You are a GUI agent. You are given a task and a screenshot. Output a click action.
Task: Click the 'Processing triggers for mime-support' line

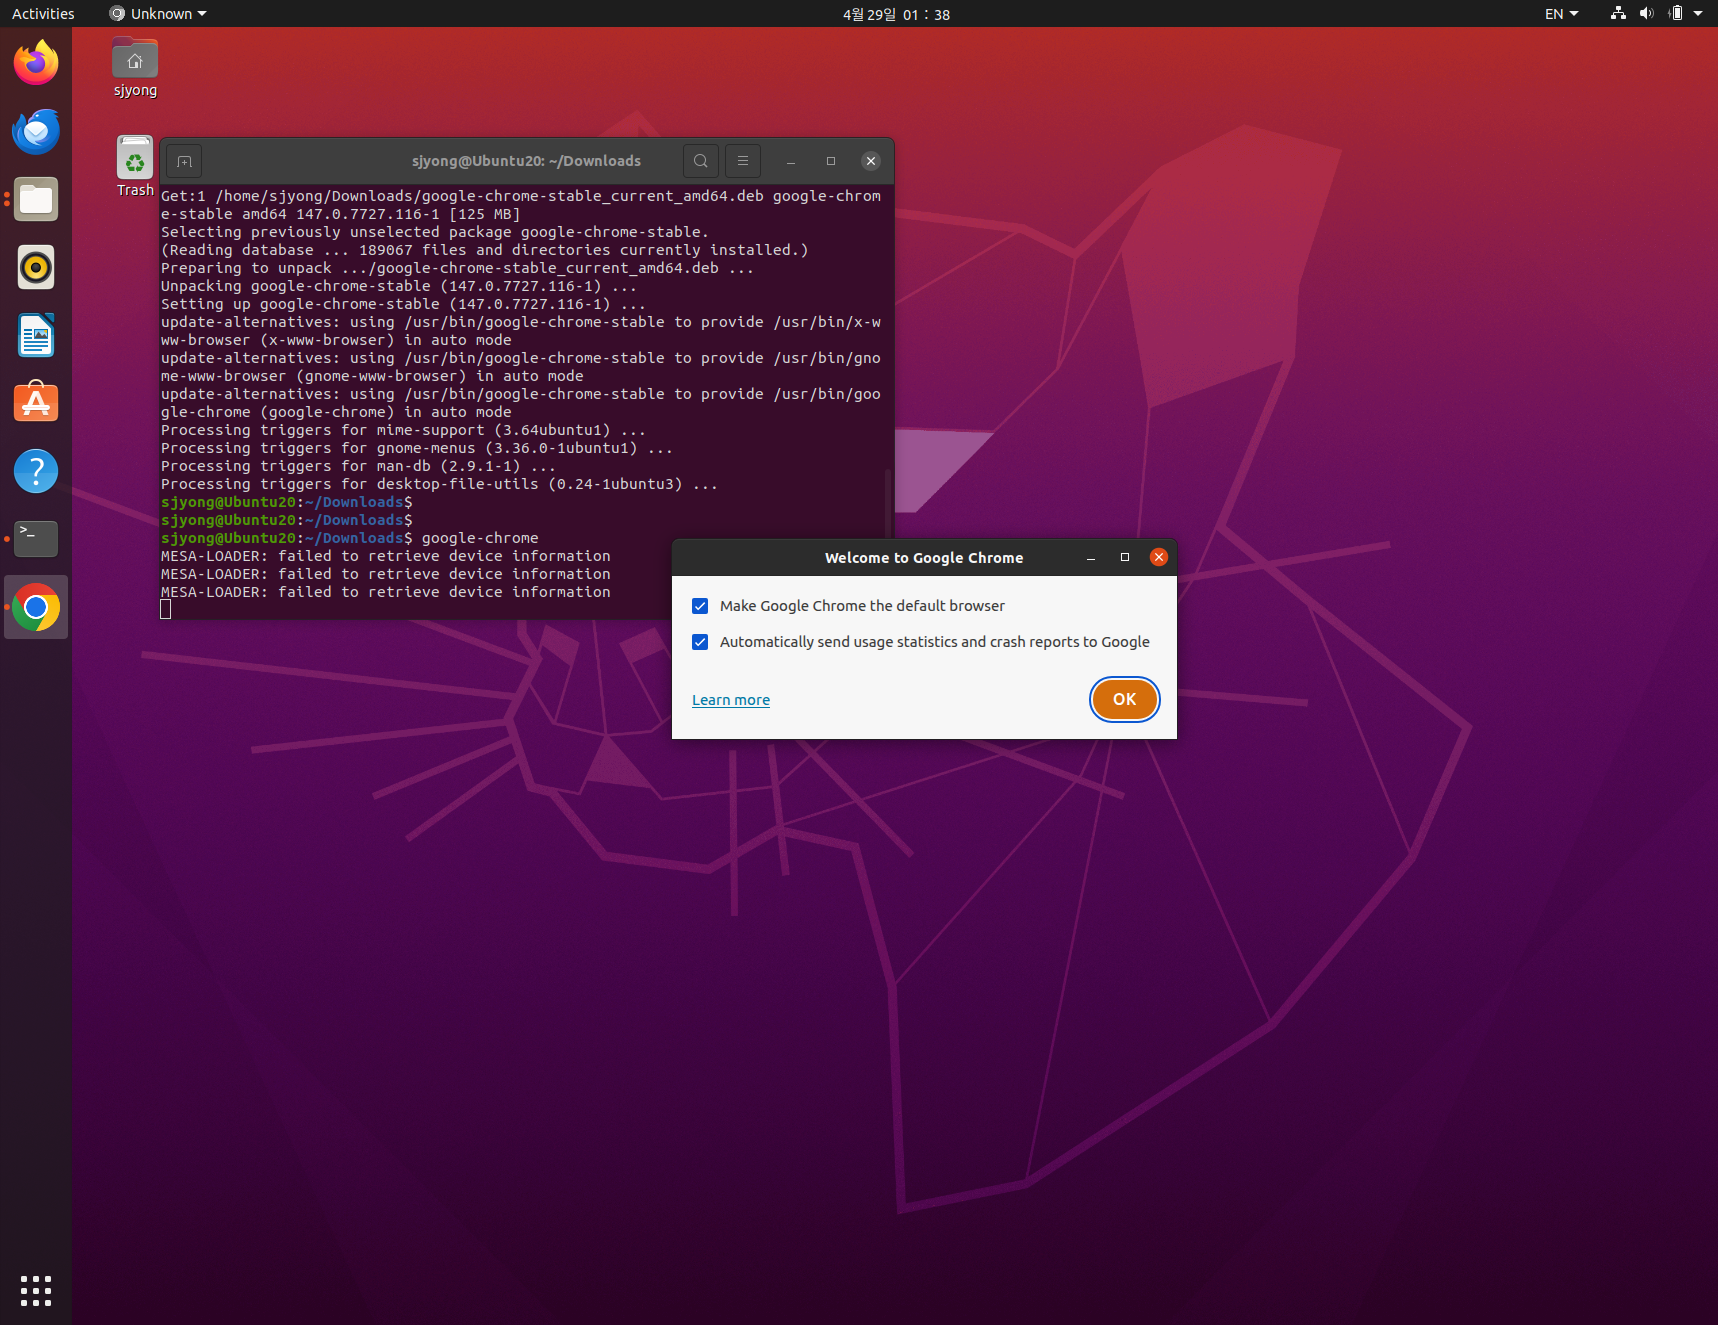[403, 430]
